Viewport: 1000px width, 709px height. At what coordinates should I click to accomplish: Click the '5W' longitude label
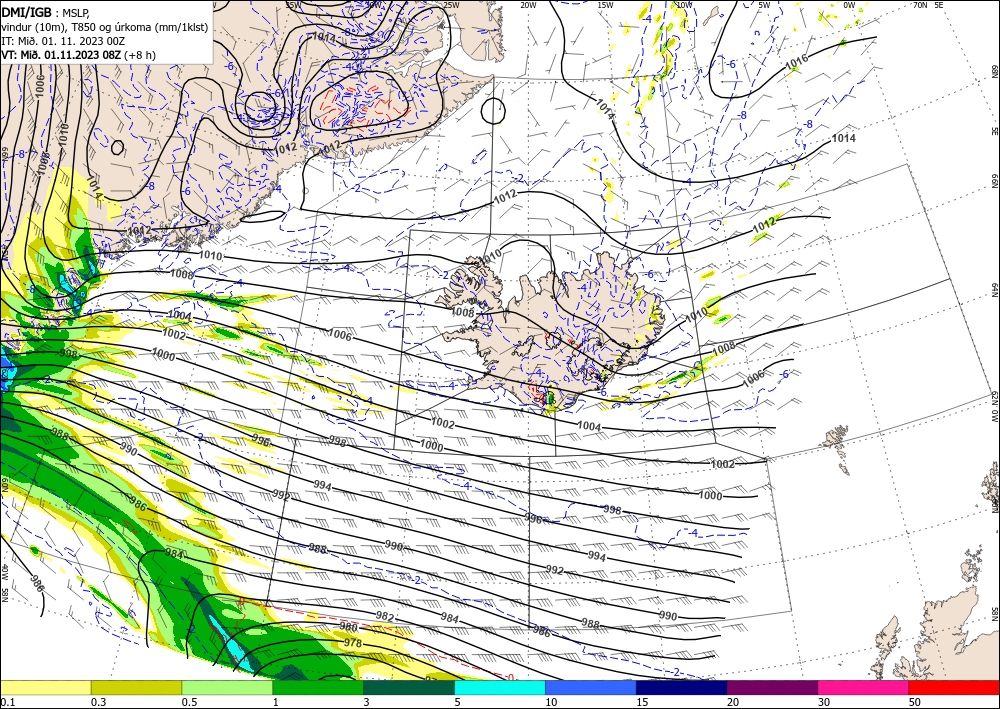coord(764,5)
